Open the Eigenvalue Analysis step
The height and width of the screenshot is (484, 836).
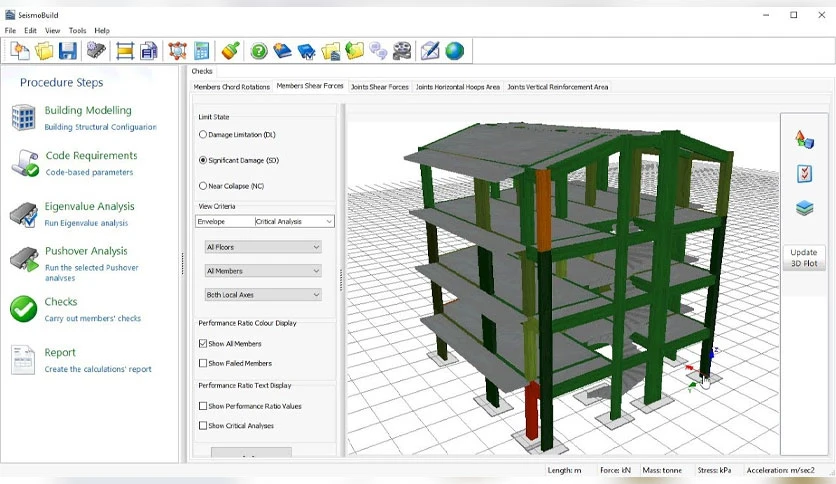coord(90,206)
